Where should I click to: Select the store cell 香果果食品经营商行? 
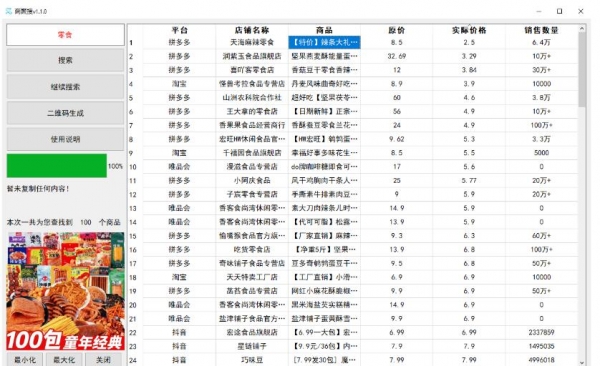click(252, 125)
